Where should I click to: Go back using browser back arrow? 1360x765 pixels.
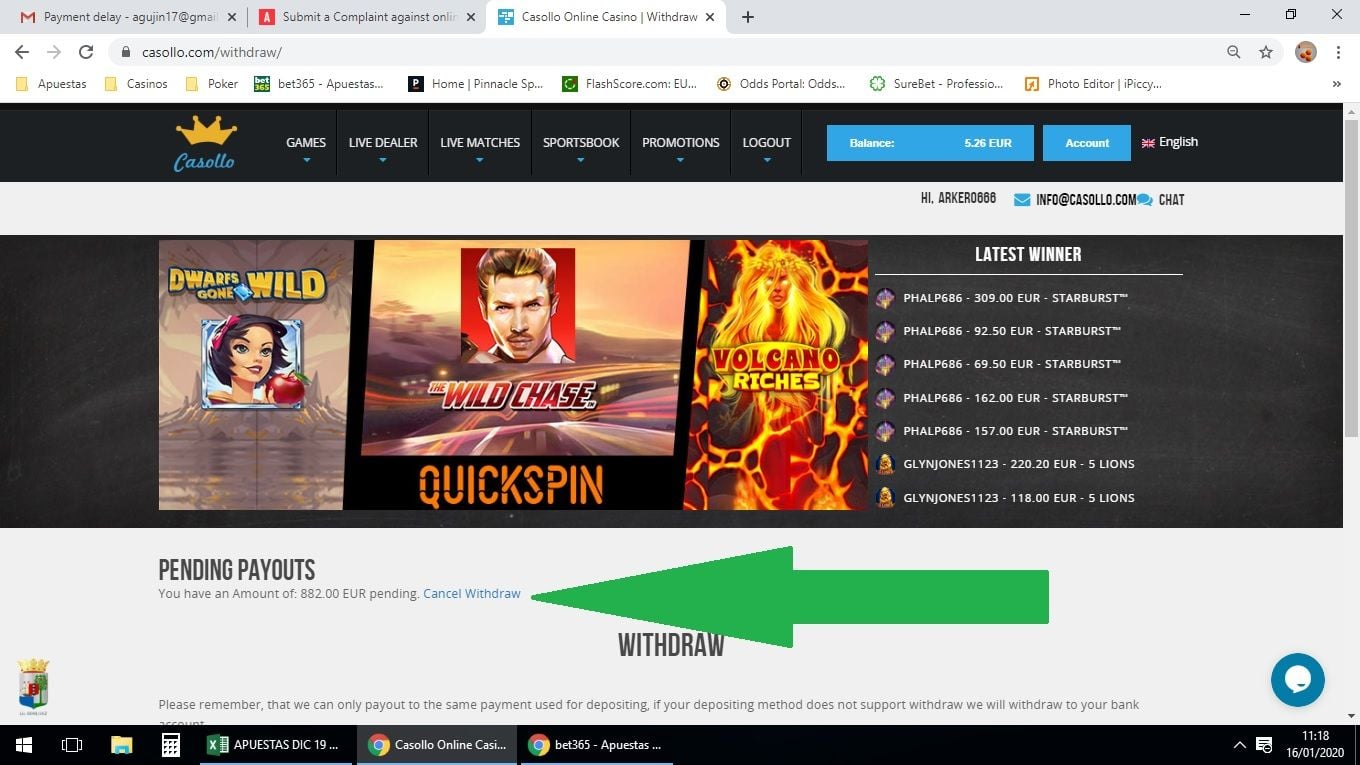[22, 52]
